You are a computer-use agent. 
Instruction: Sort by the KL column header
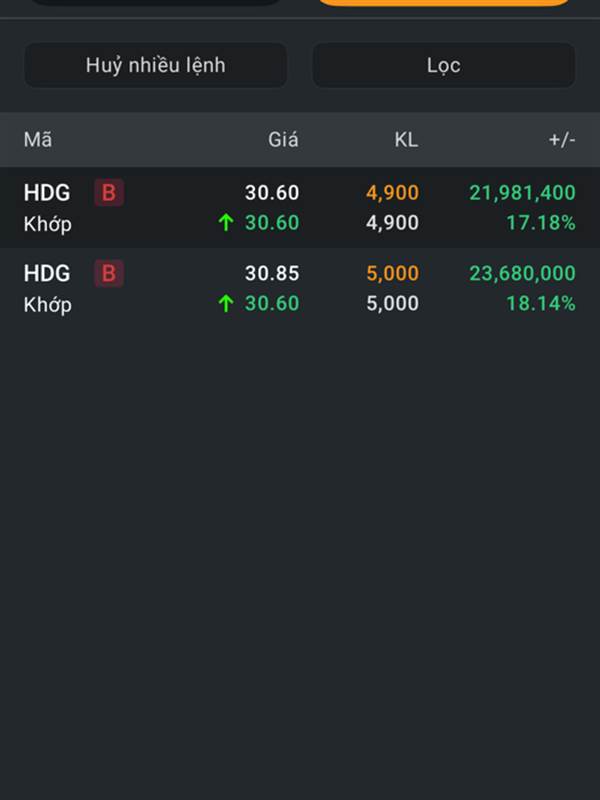(406, 140)
